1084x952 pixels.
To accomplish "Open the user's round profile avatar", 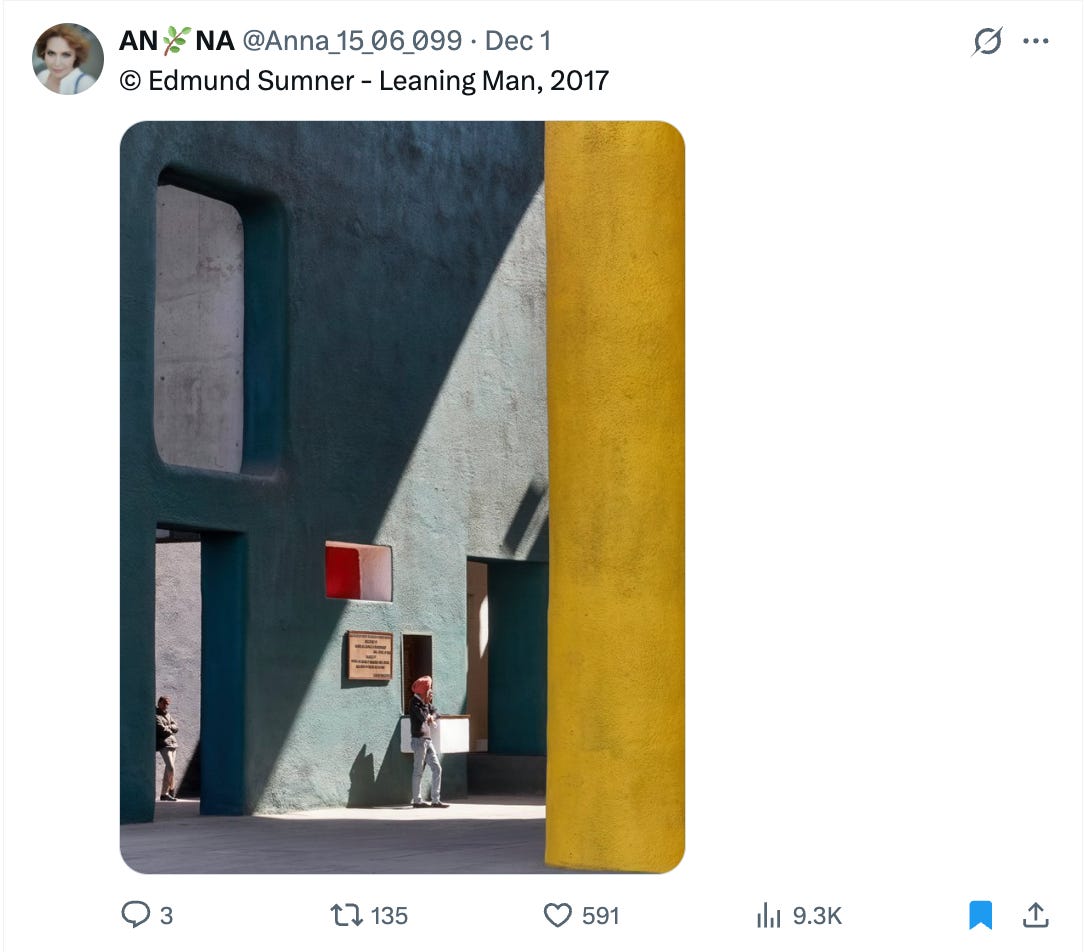I will 68,59.
